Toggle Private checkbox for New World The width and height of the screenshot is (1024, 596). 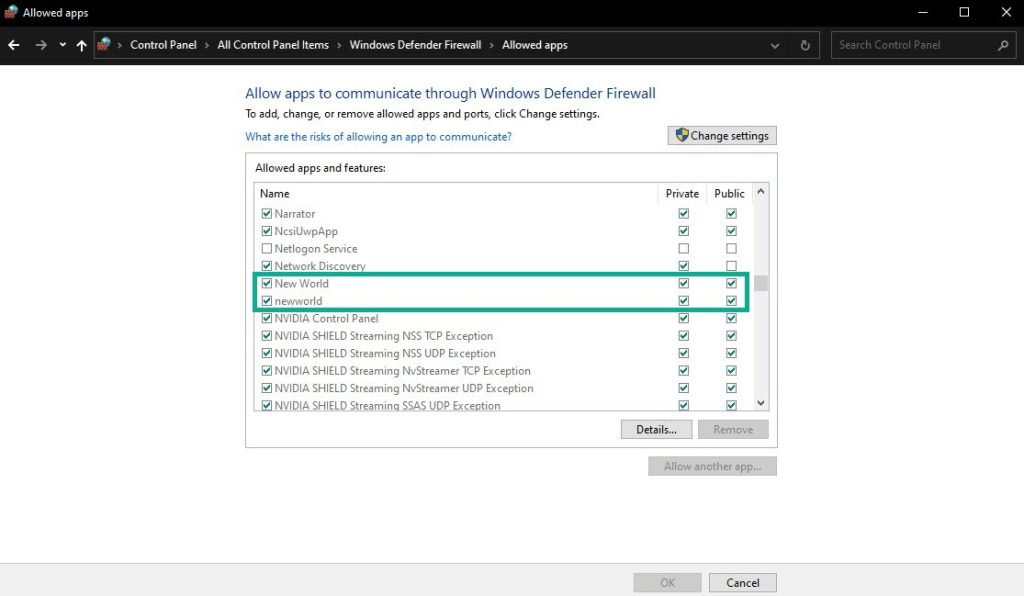683,283
